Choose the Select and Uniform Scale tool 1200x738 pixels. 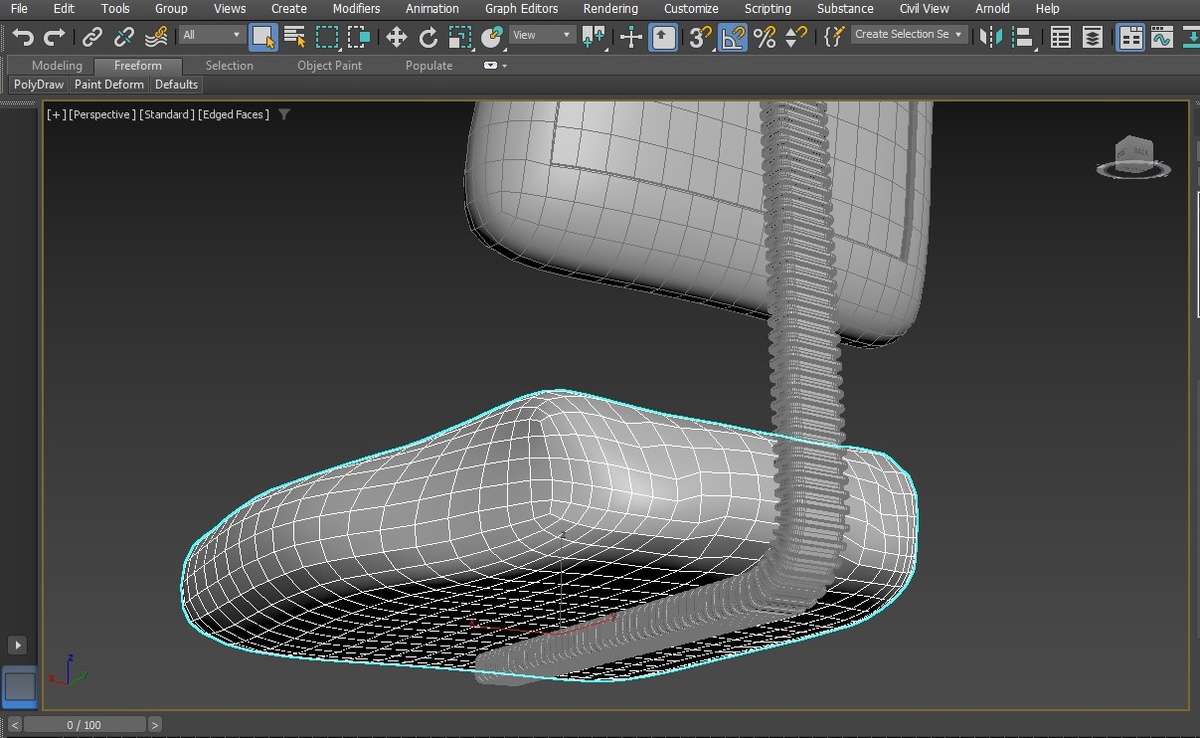[x=460, y=37]
